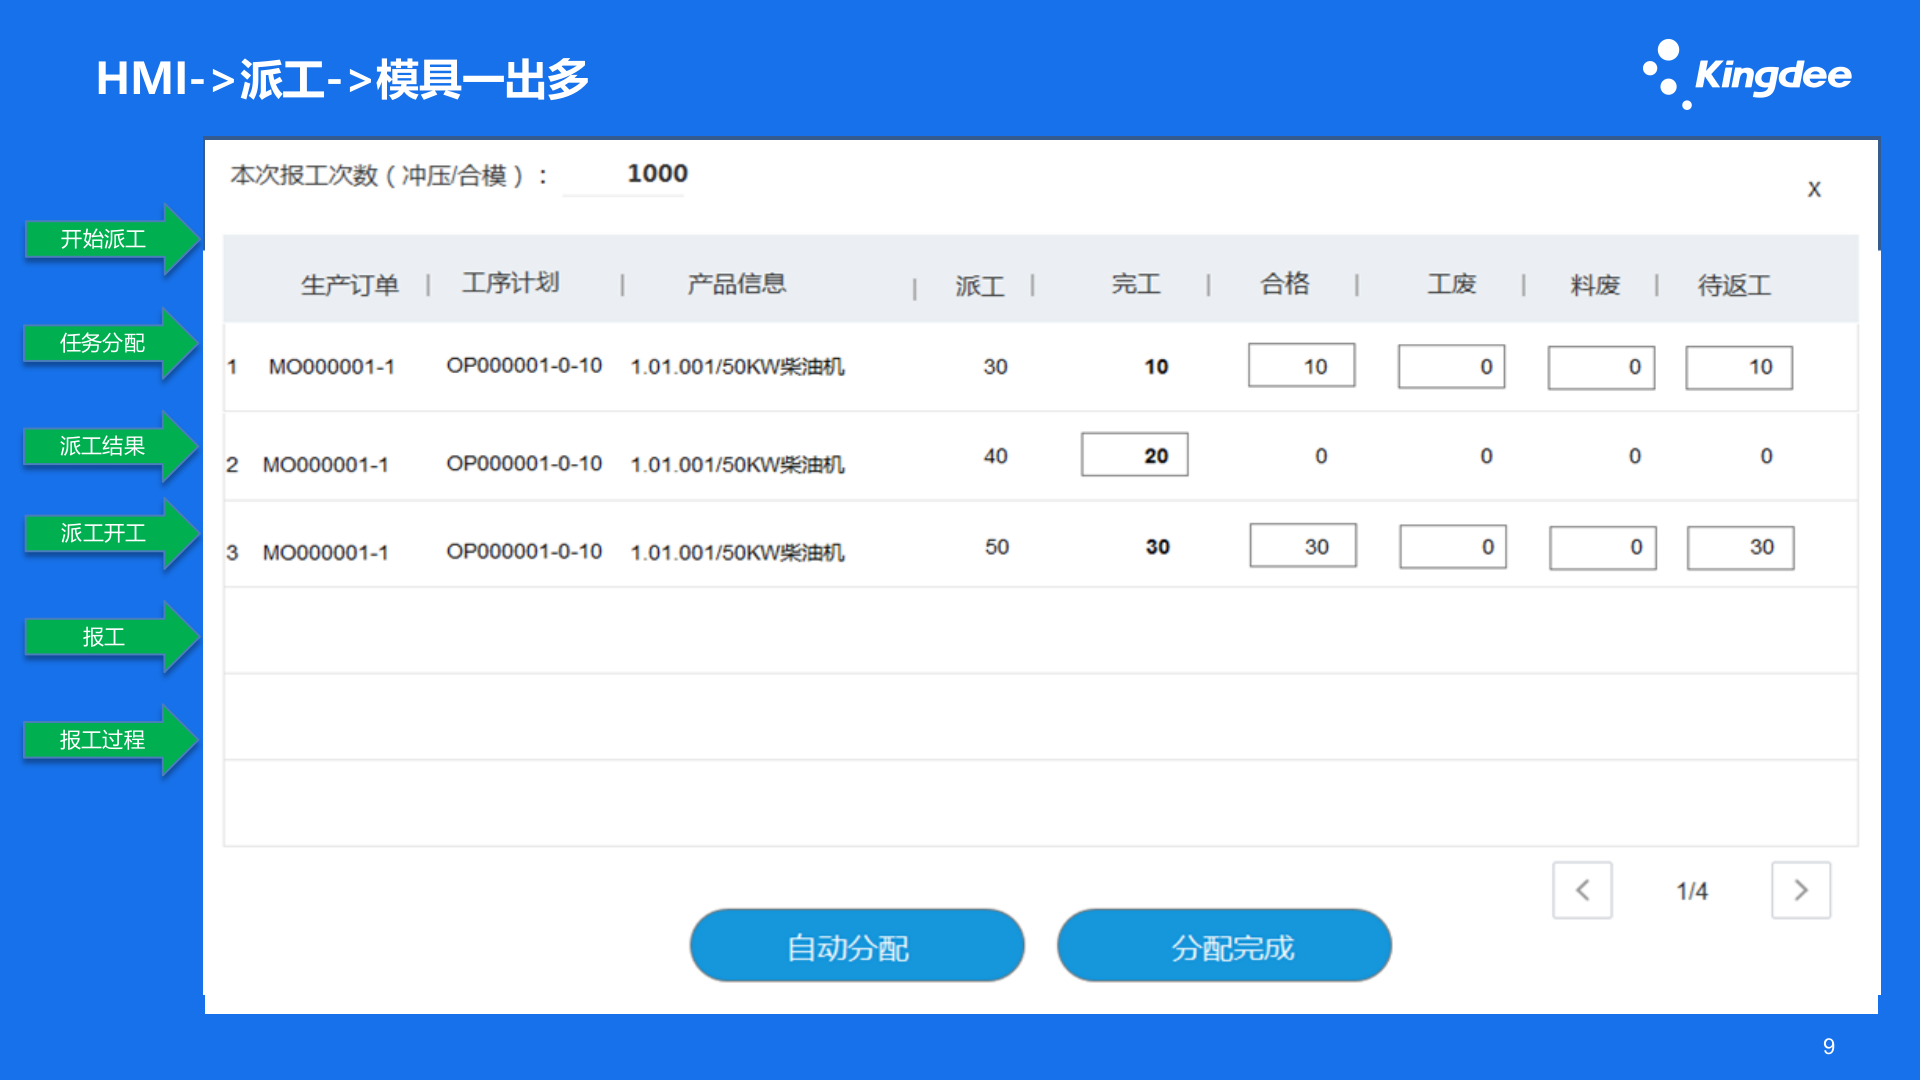Click the next page chevron arrow

(x=1800, y=890)
